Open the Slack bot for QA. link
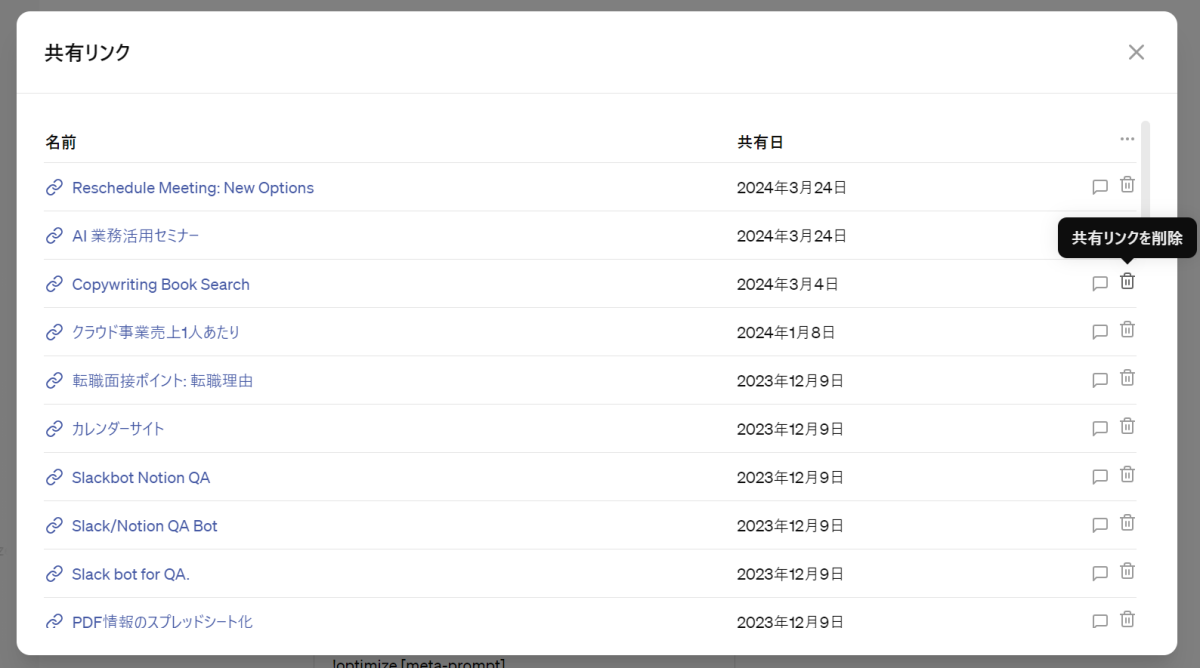This screenshot has height=668, width=1200. 131,574
